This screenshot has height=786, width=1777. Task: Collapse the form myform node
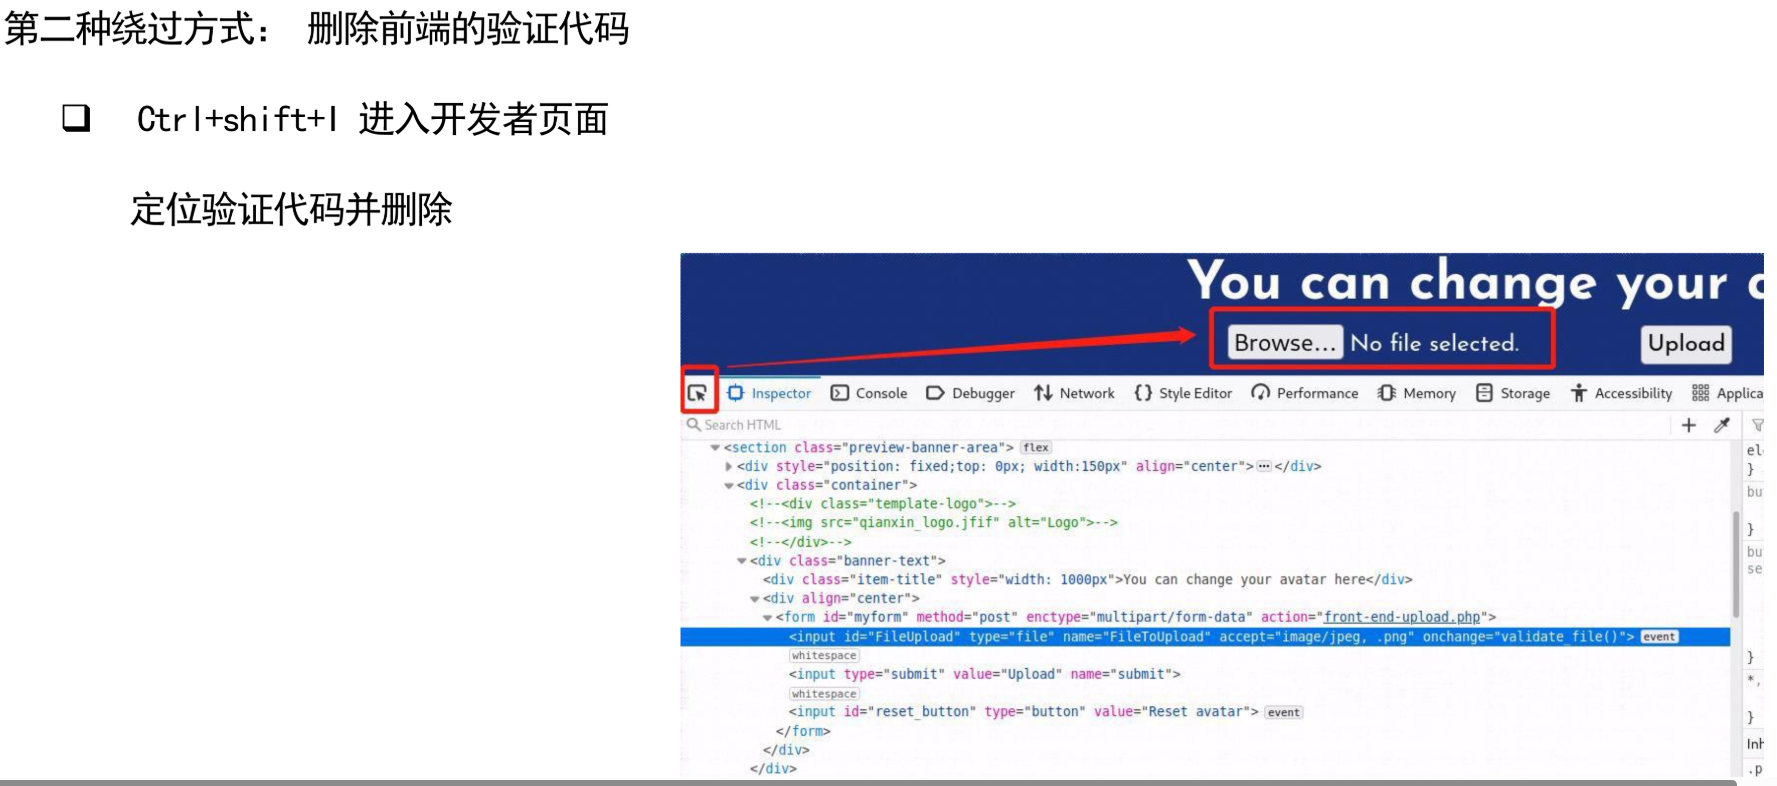pyautogui.click(x=767, y=618)
